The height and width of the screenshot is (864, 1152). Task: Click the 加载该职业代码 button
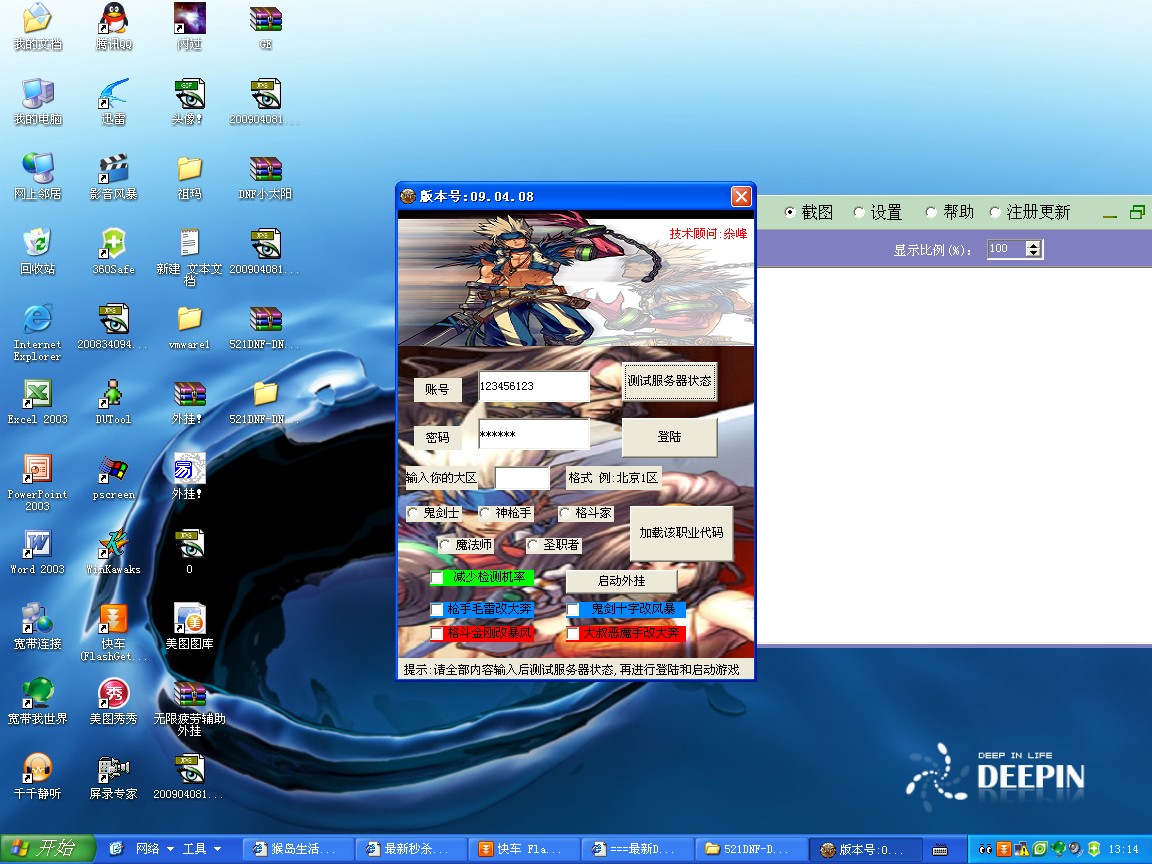coord(681,533)
